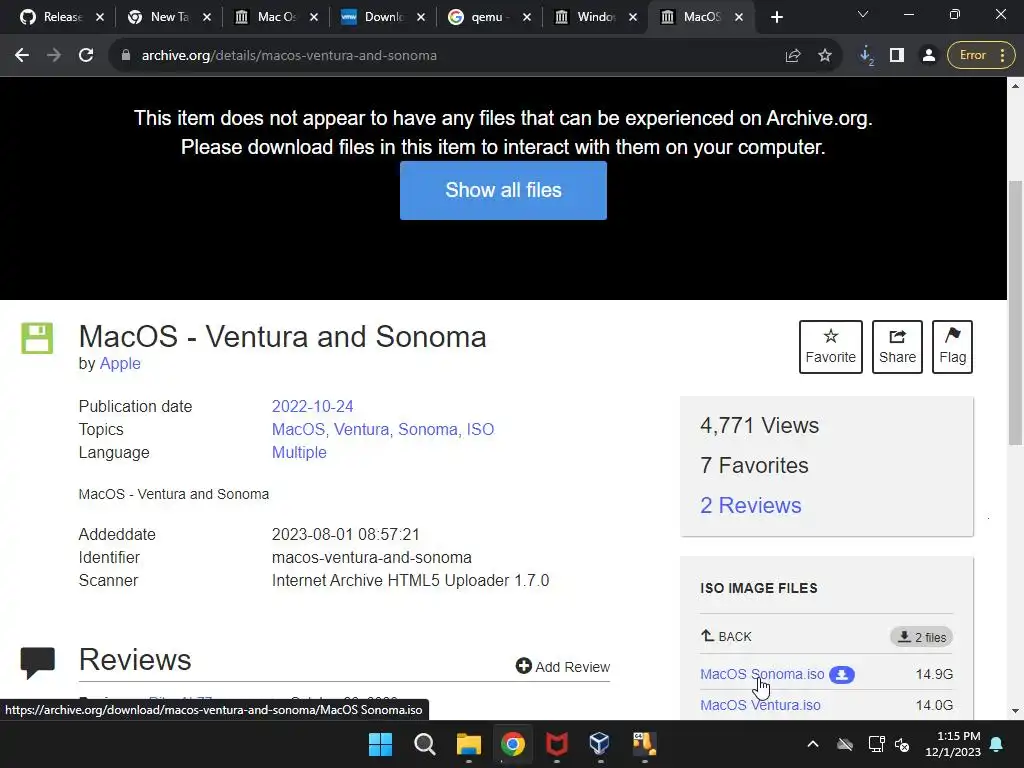Open taskbar Search
1024x768 pixels.
(x=424, y=744)
